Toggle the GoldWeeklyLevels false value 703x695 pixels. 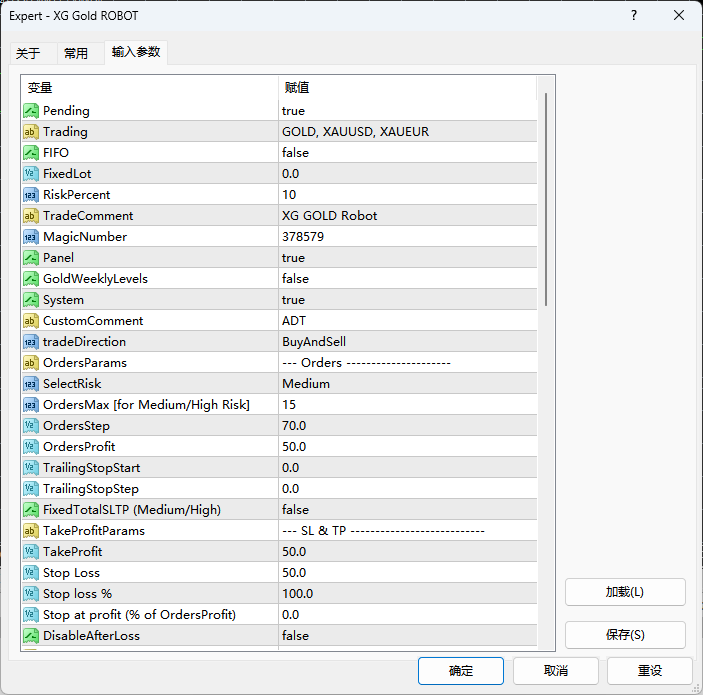click(407, 279)
